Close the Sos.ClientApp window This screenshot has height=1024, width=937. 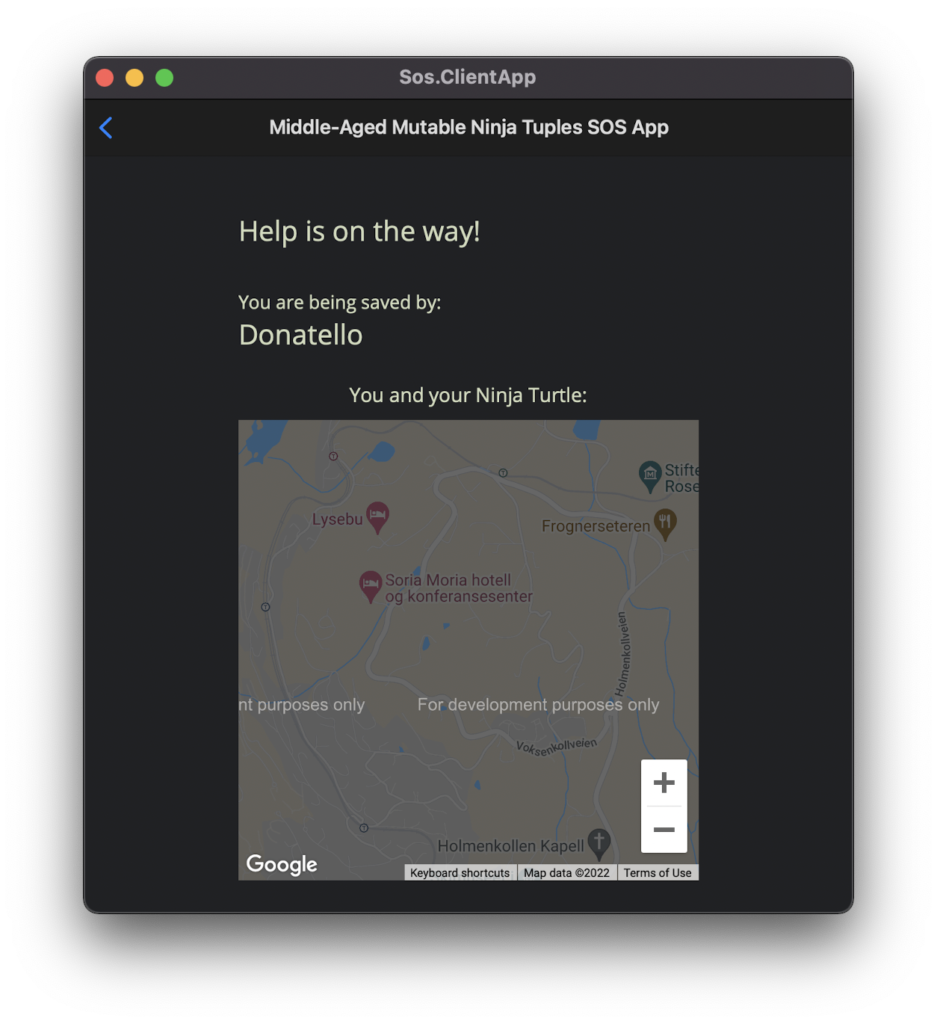(x=104, y=78)
